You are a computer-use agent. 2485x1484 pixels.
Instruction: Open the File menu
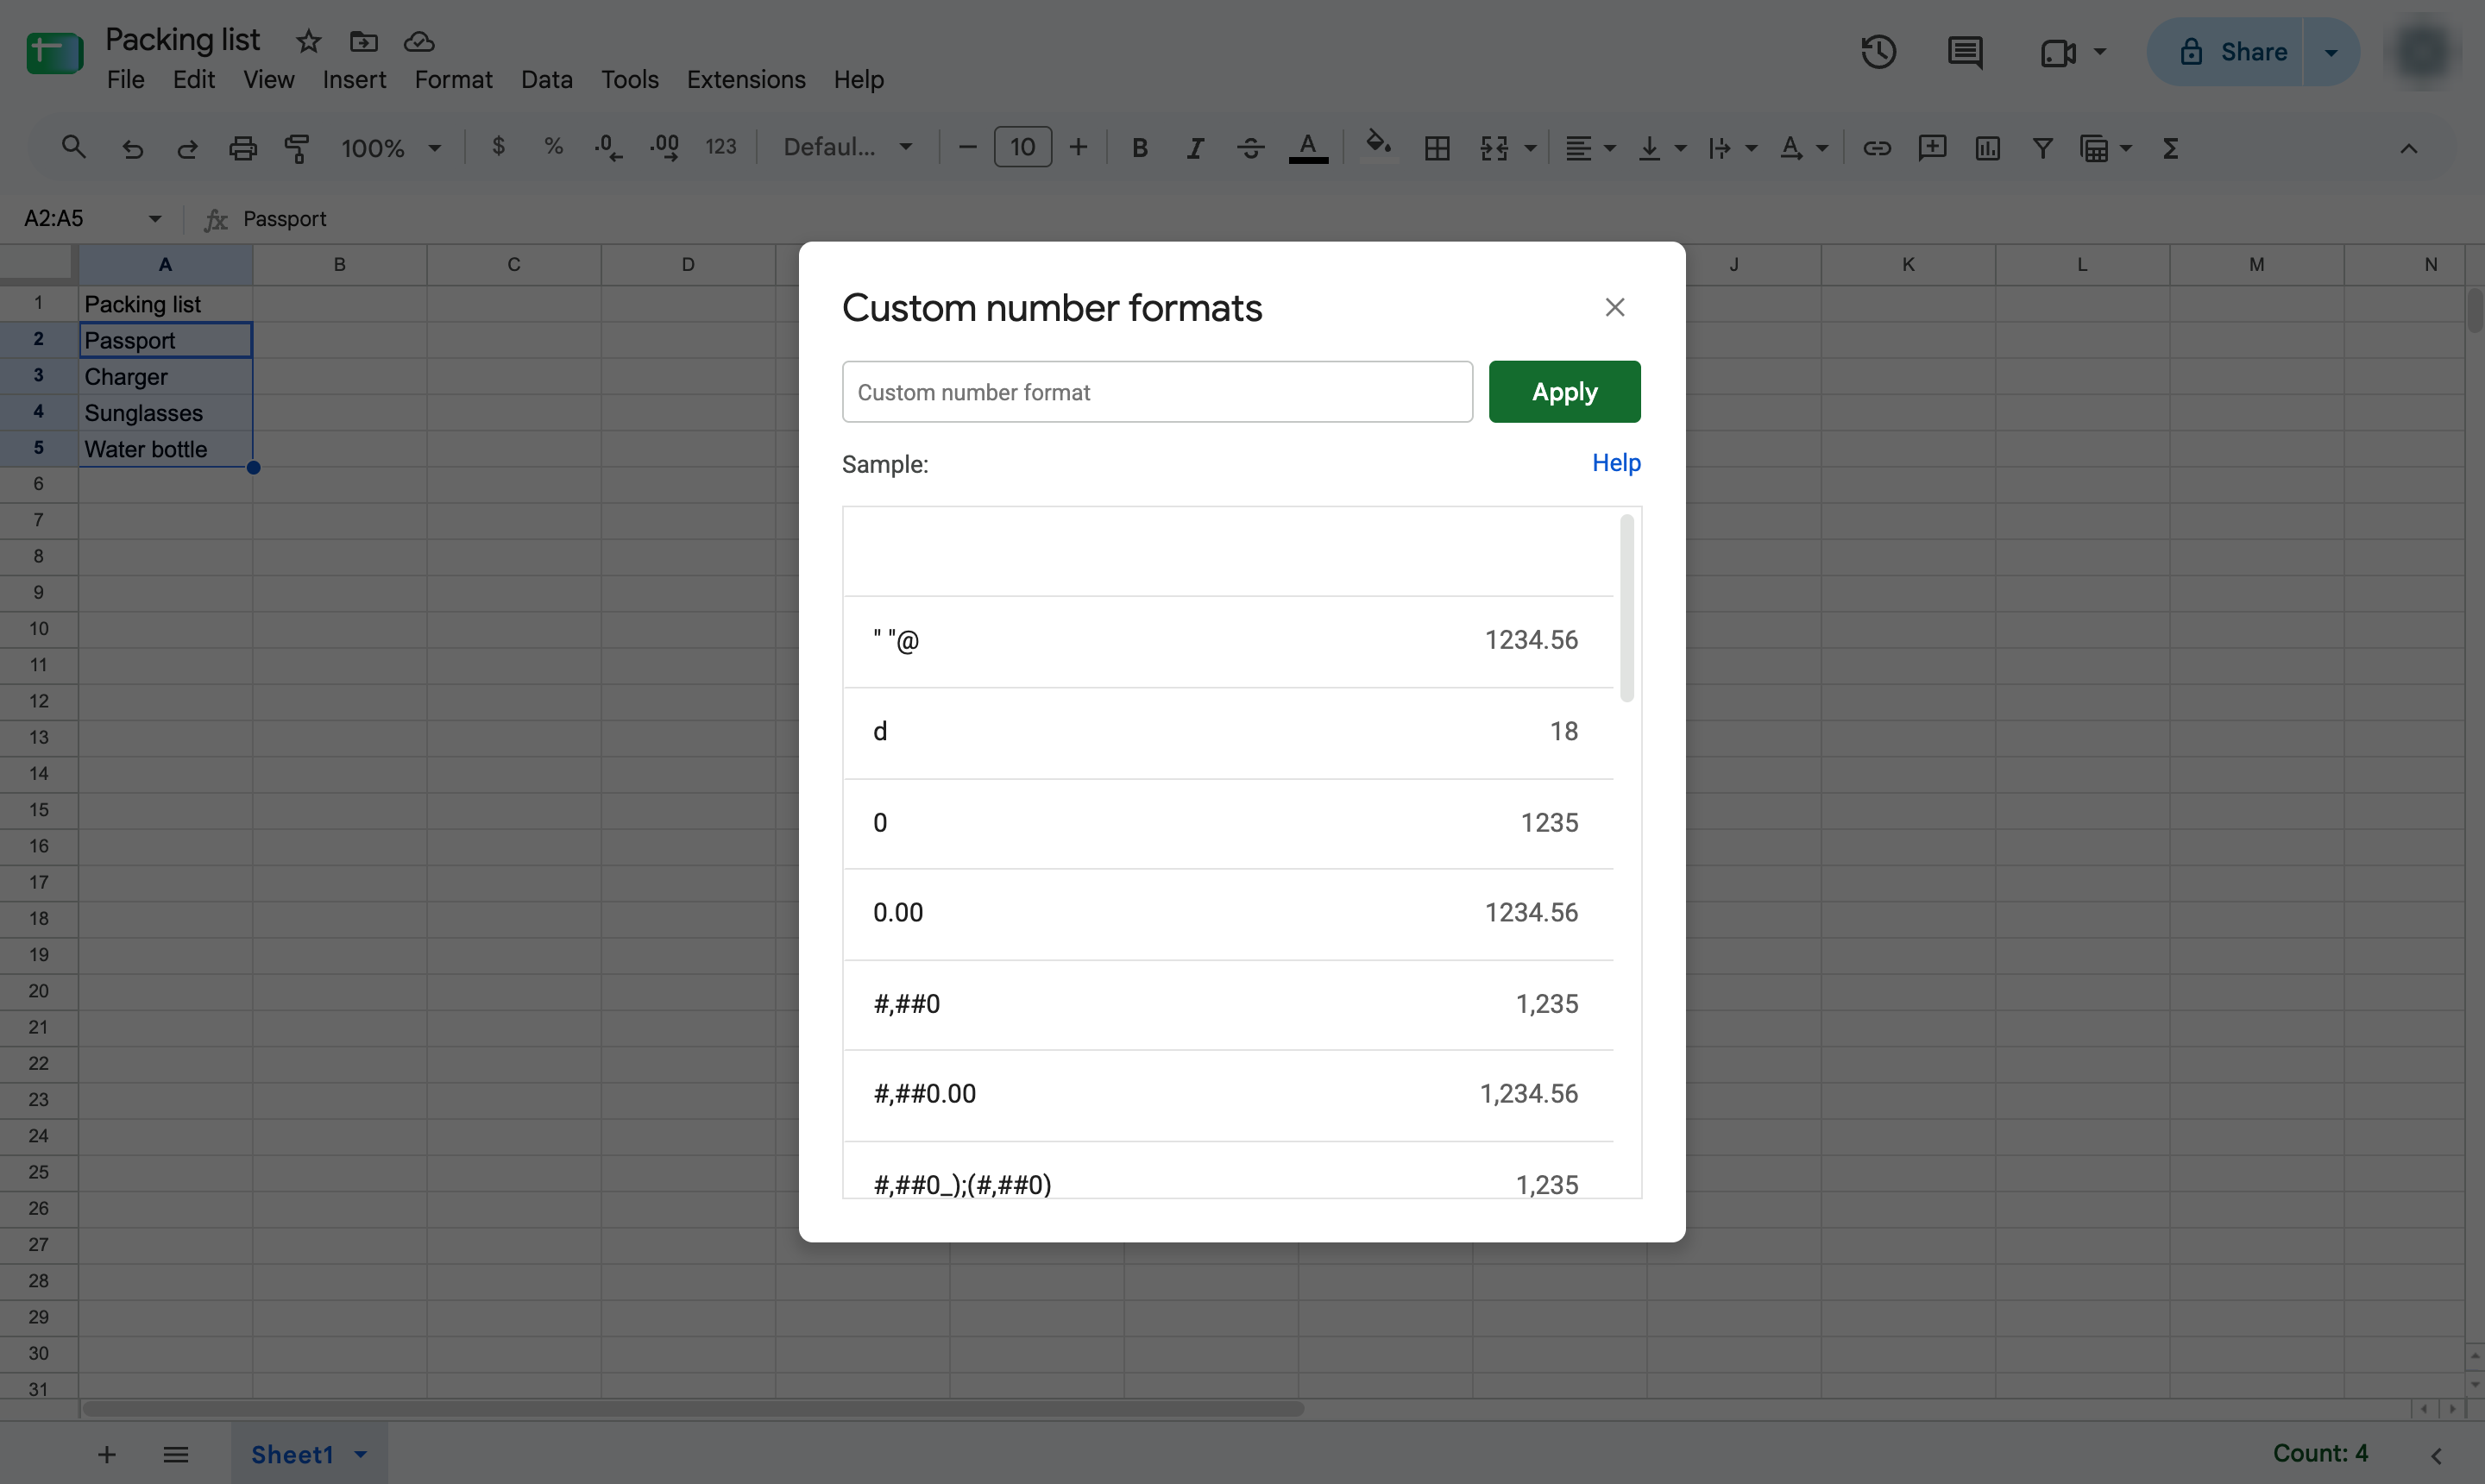[126, 79]
